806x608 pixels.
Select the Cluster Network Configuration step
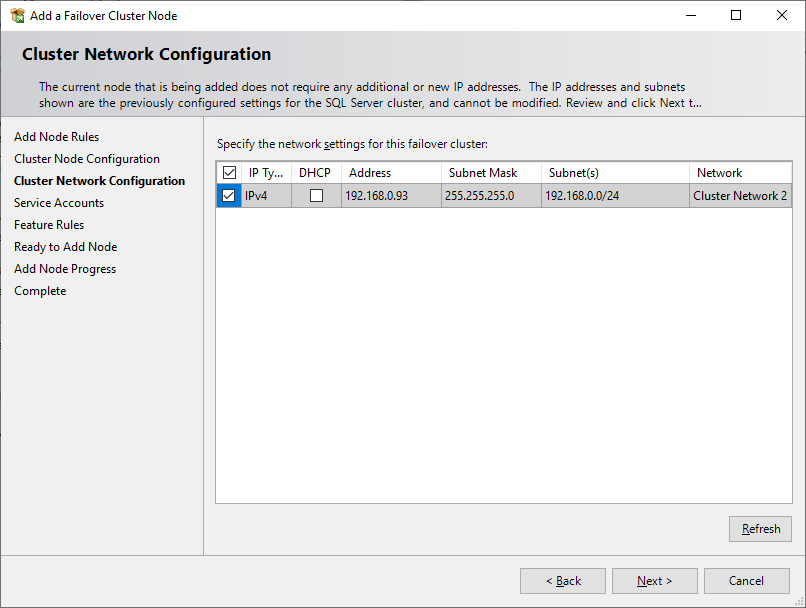(x=99, y=181)
